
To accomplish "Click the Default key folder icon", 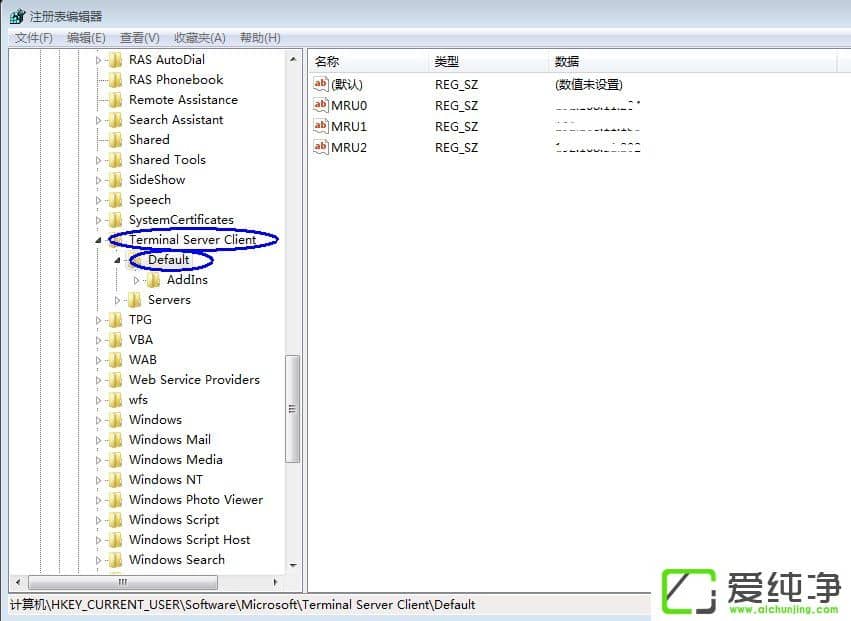I will pos(138,259).
